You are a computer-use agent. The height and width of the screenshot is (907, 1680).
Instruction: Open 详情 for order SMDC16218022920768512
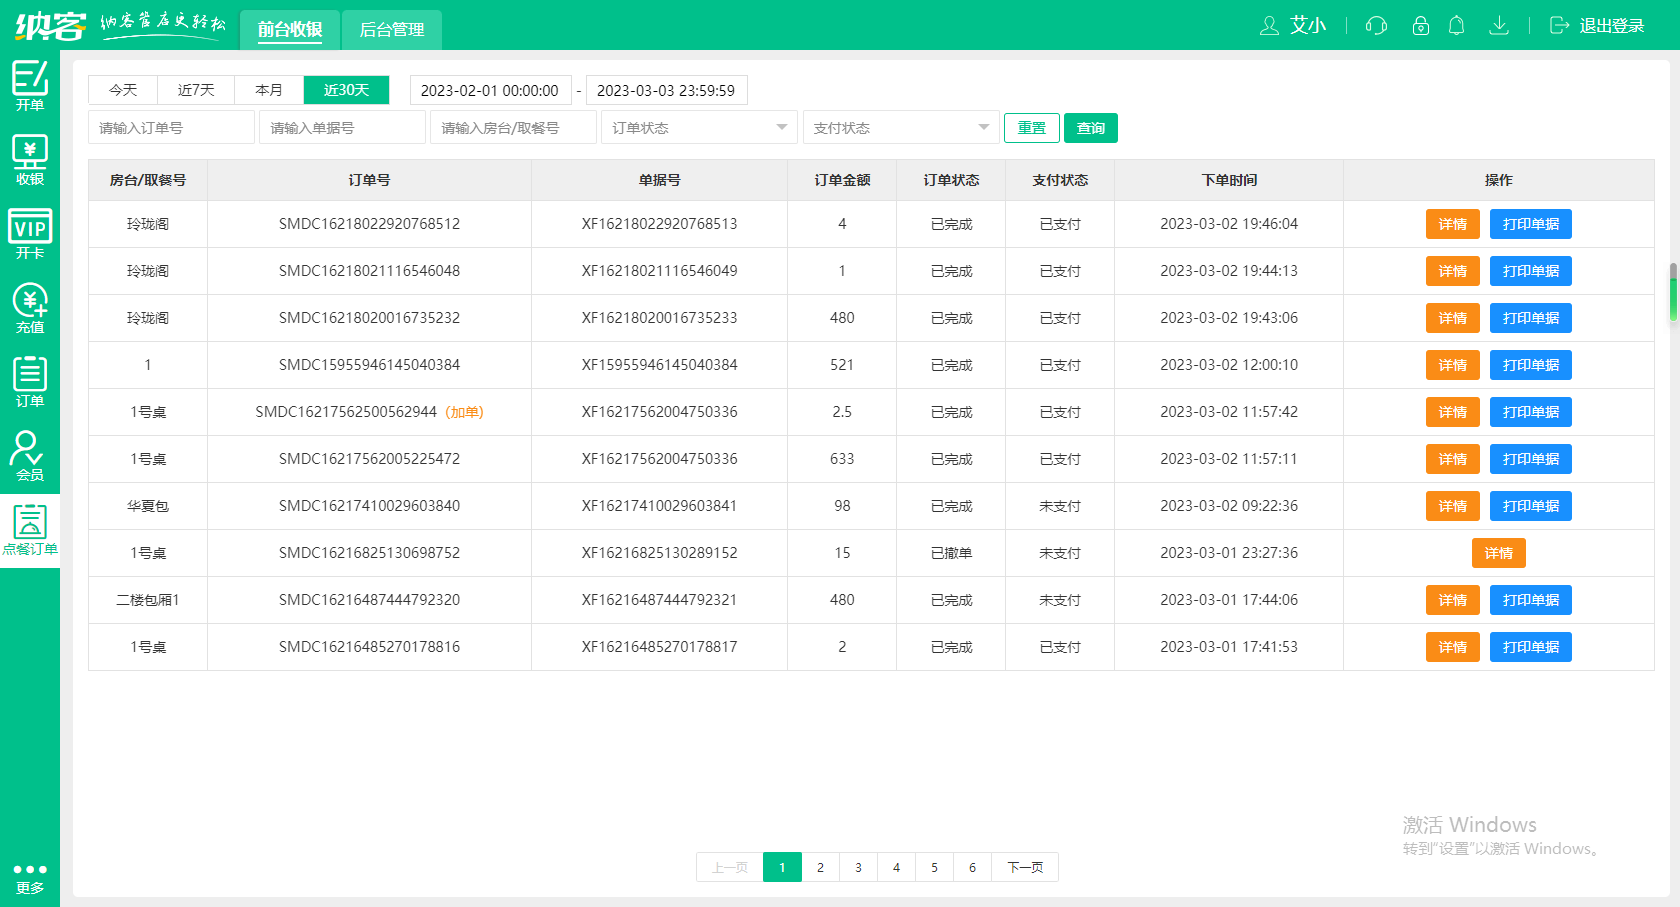[x=1452, y=224]
